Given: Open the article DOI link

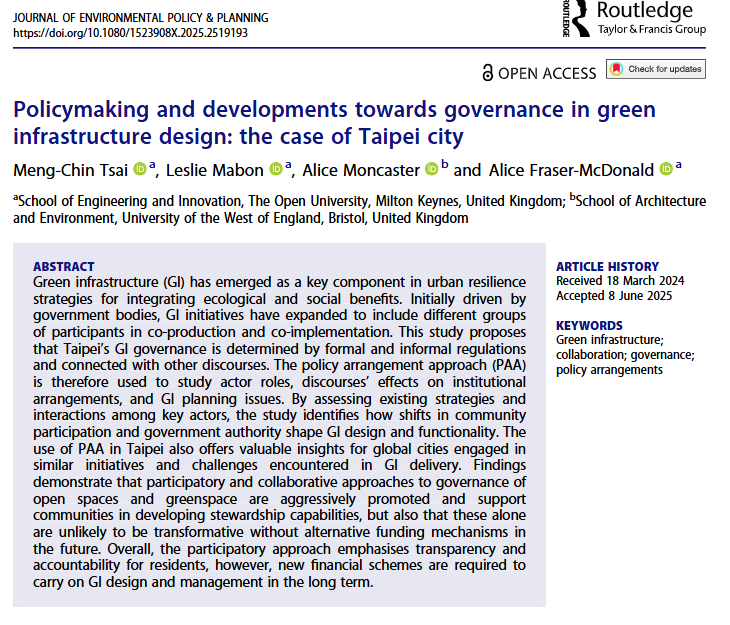Looking at the screenshot, I should 130,33.
